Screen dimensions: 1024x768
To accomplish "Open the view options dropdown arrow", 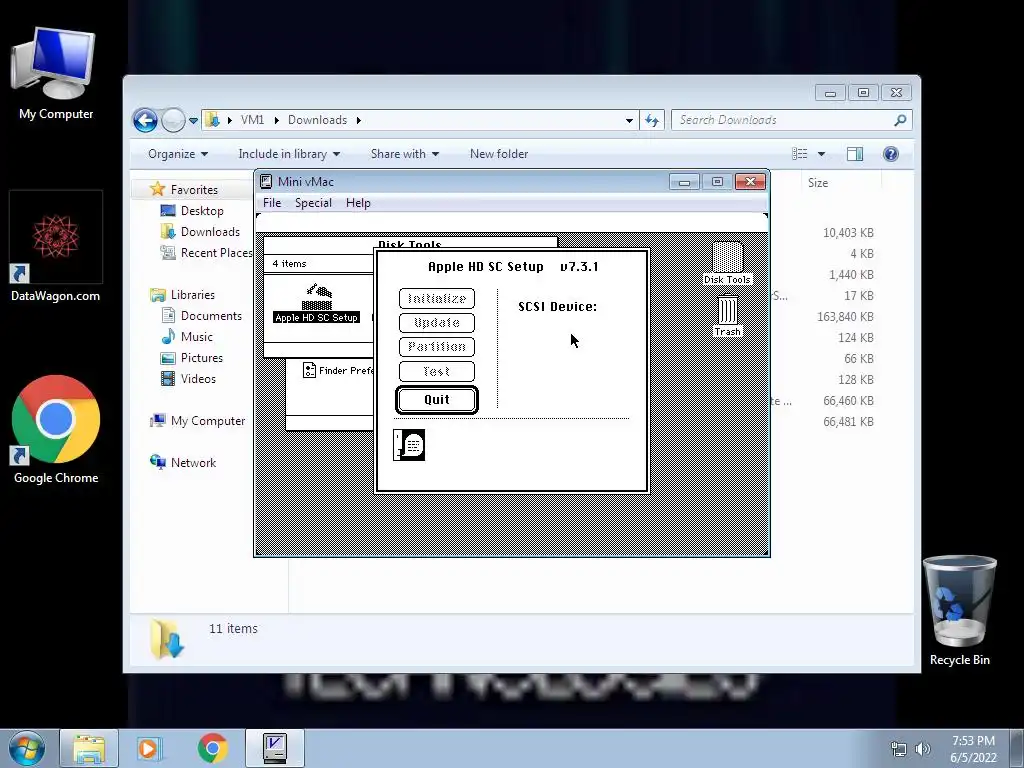I will coord(822,154).
